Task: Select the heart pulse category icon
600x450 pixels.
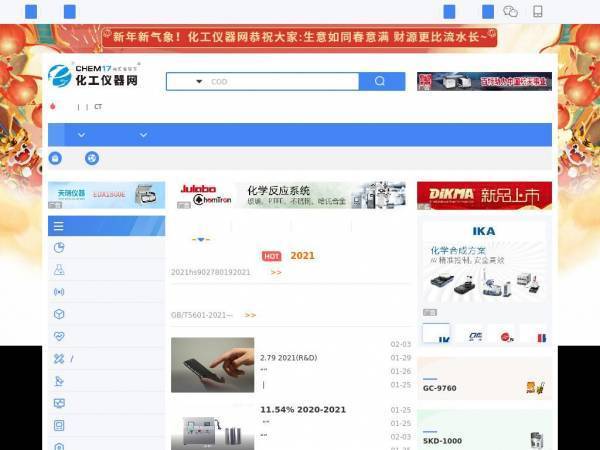Action: (x=59, y=336)
